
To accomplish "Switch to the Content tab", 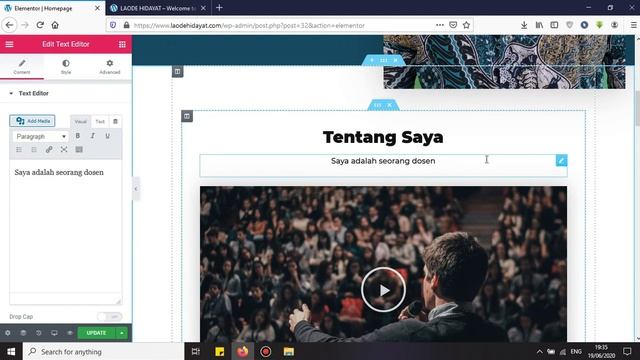I will point(22,67).
